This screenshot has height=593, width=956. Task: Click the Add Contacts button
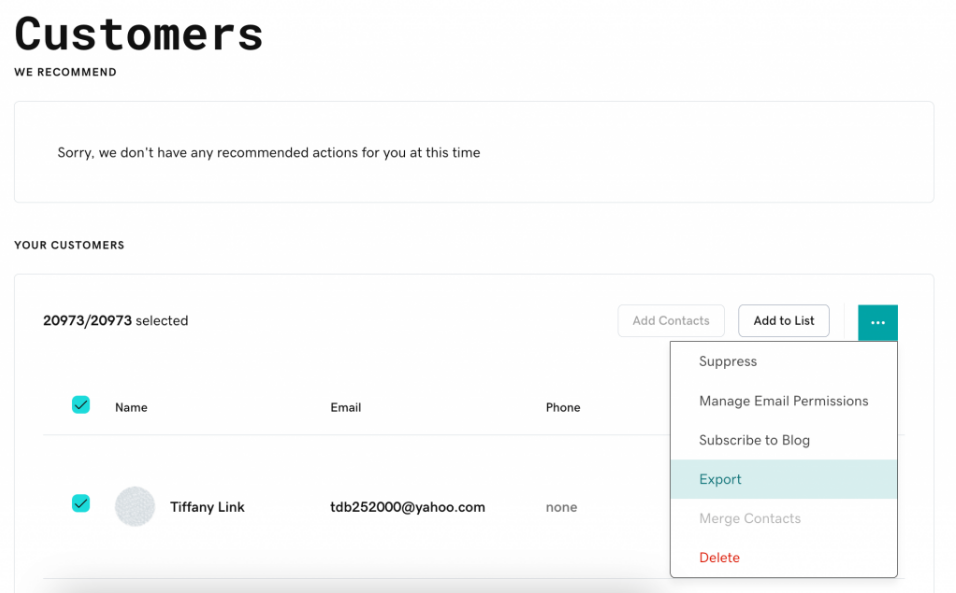(671, 321)
